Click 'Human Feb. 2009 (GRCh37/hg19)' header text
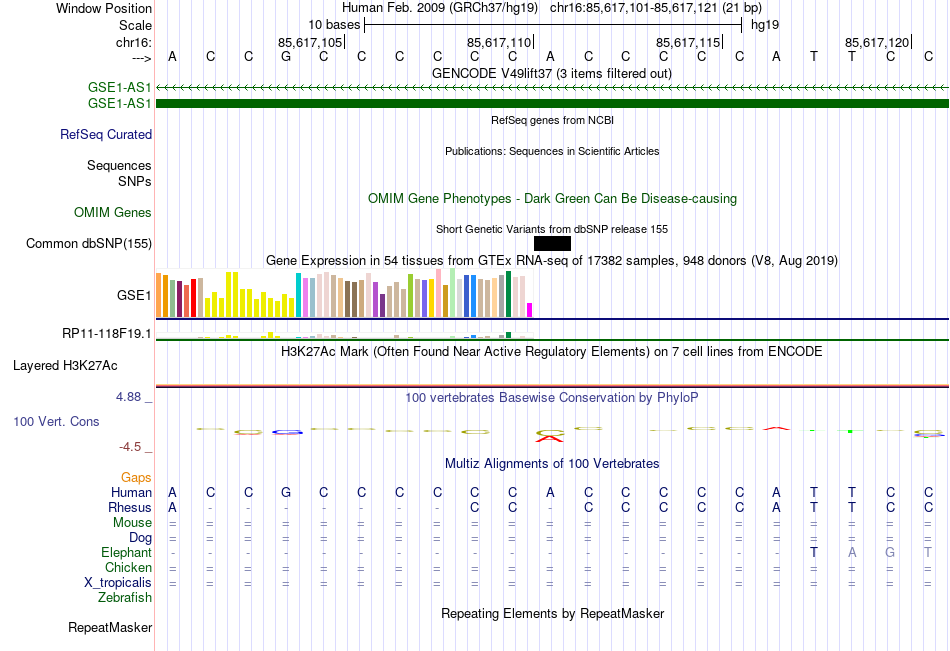Image resolution: width=950 pixels, height=651 pixels. tap(439, 8)
